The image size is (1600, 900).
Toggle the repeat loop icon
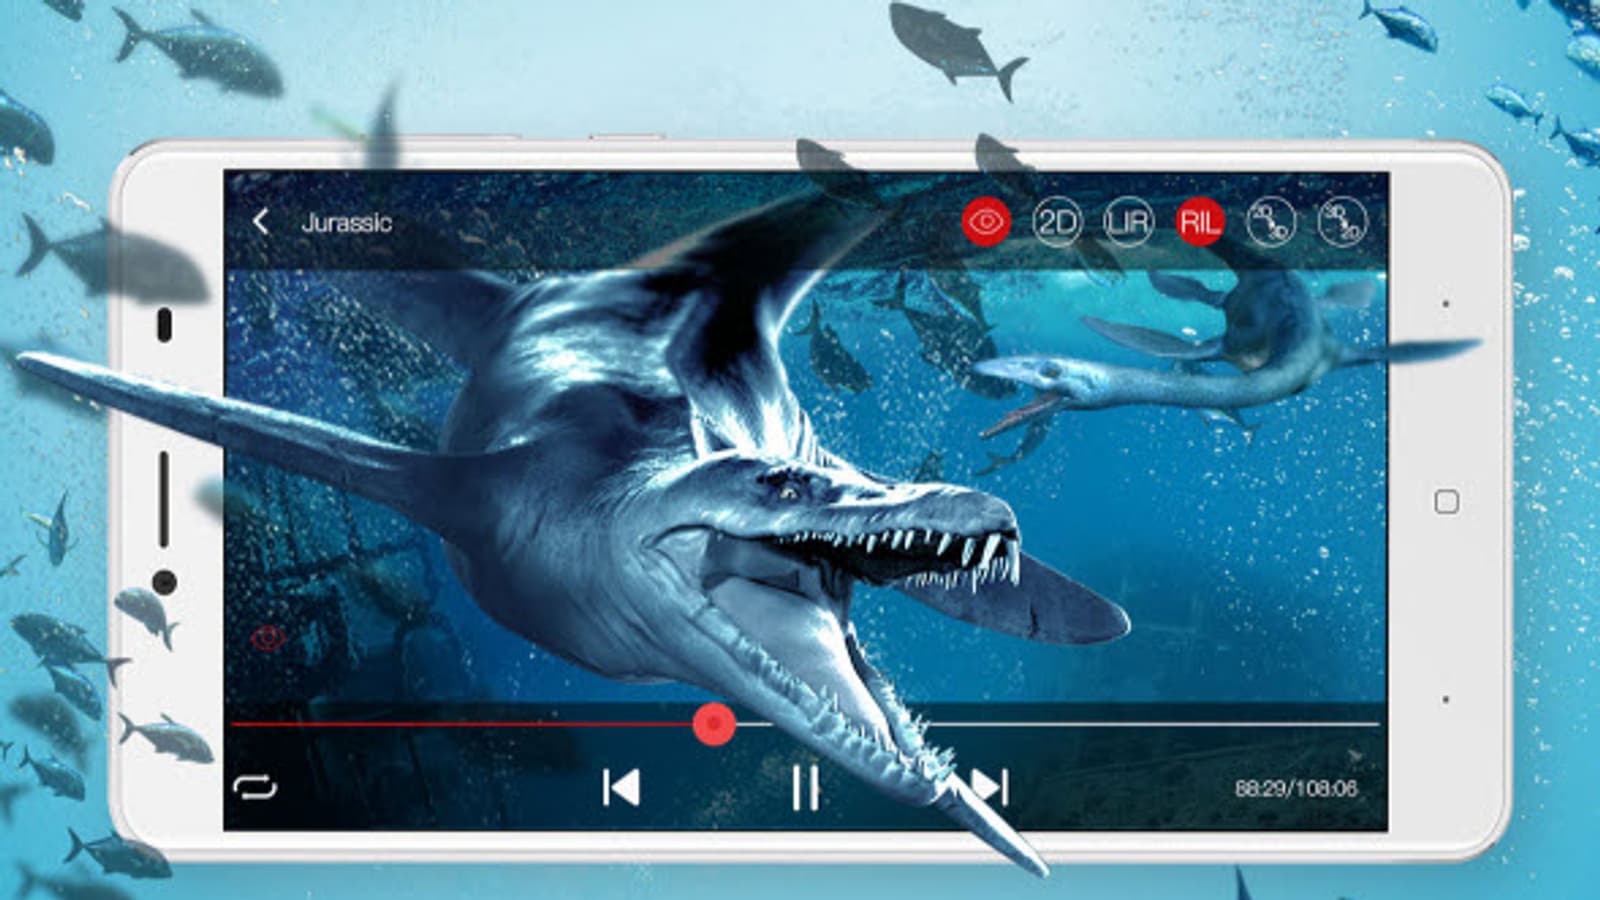click(x=255, y=787)
